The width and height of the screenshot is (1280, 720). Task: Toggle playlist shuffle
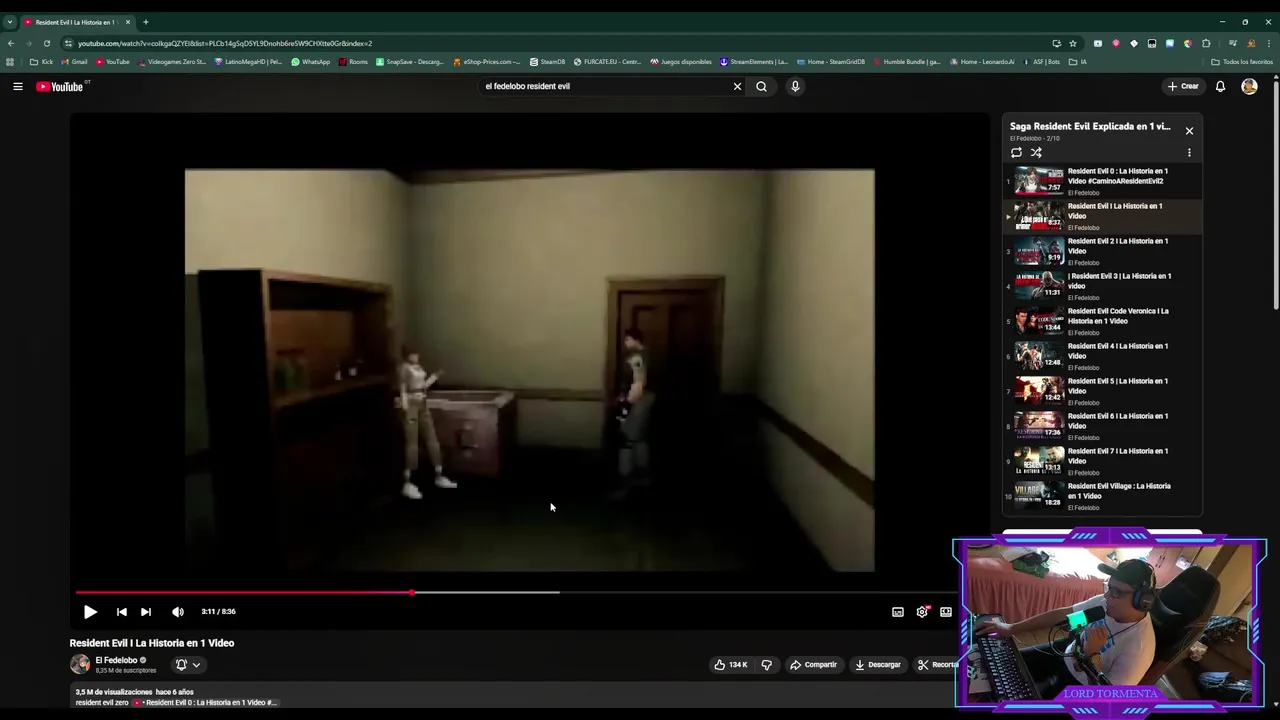1036,153
